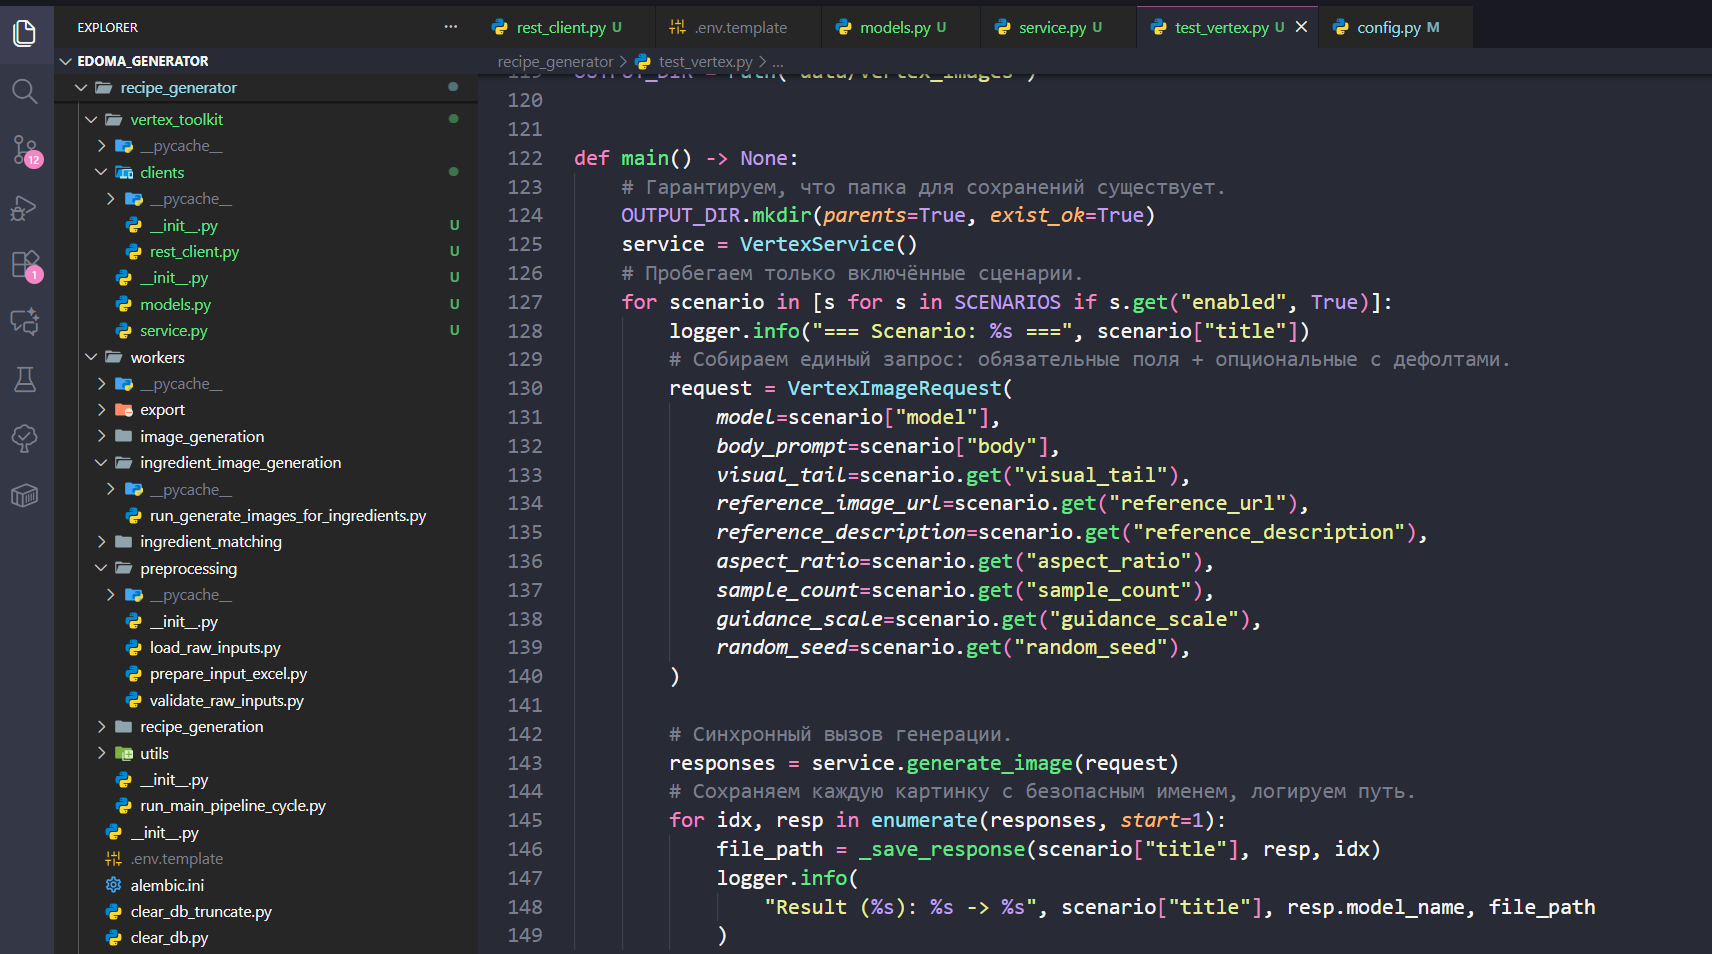1712x954 pixels.
Task: Click the Python icon beside service.py in the tree
Action: click(x=124, y=331)
